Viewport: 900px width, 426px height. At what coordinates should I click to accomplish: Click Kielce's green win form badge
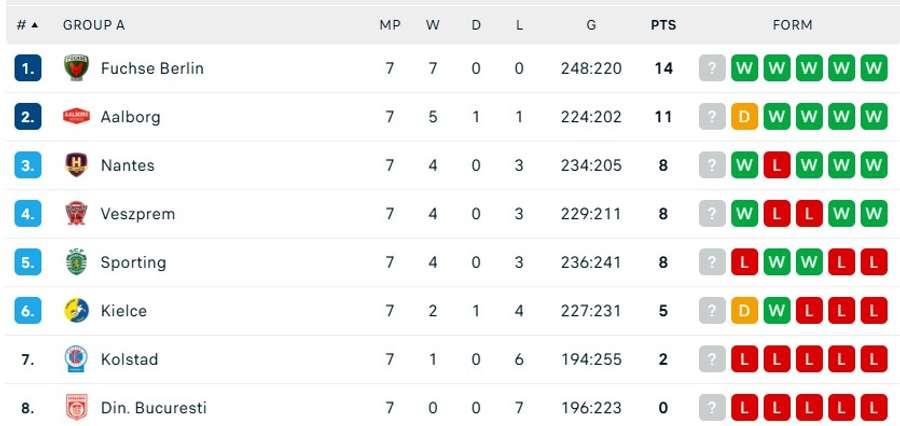pyautogui.click(x=776, y=311)
